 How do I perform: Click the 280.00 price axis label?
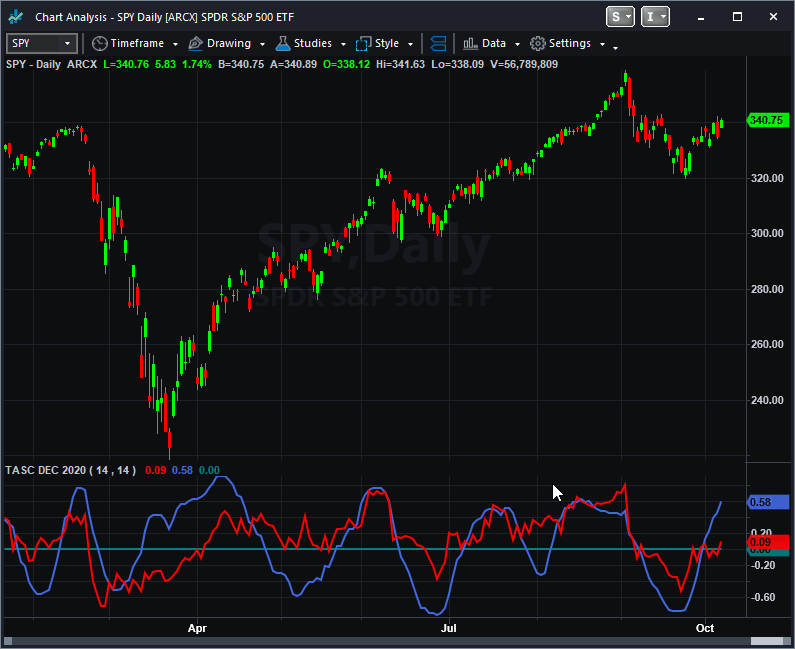767,289
